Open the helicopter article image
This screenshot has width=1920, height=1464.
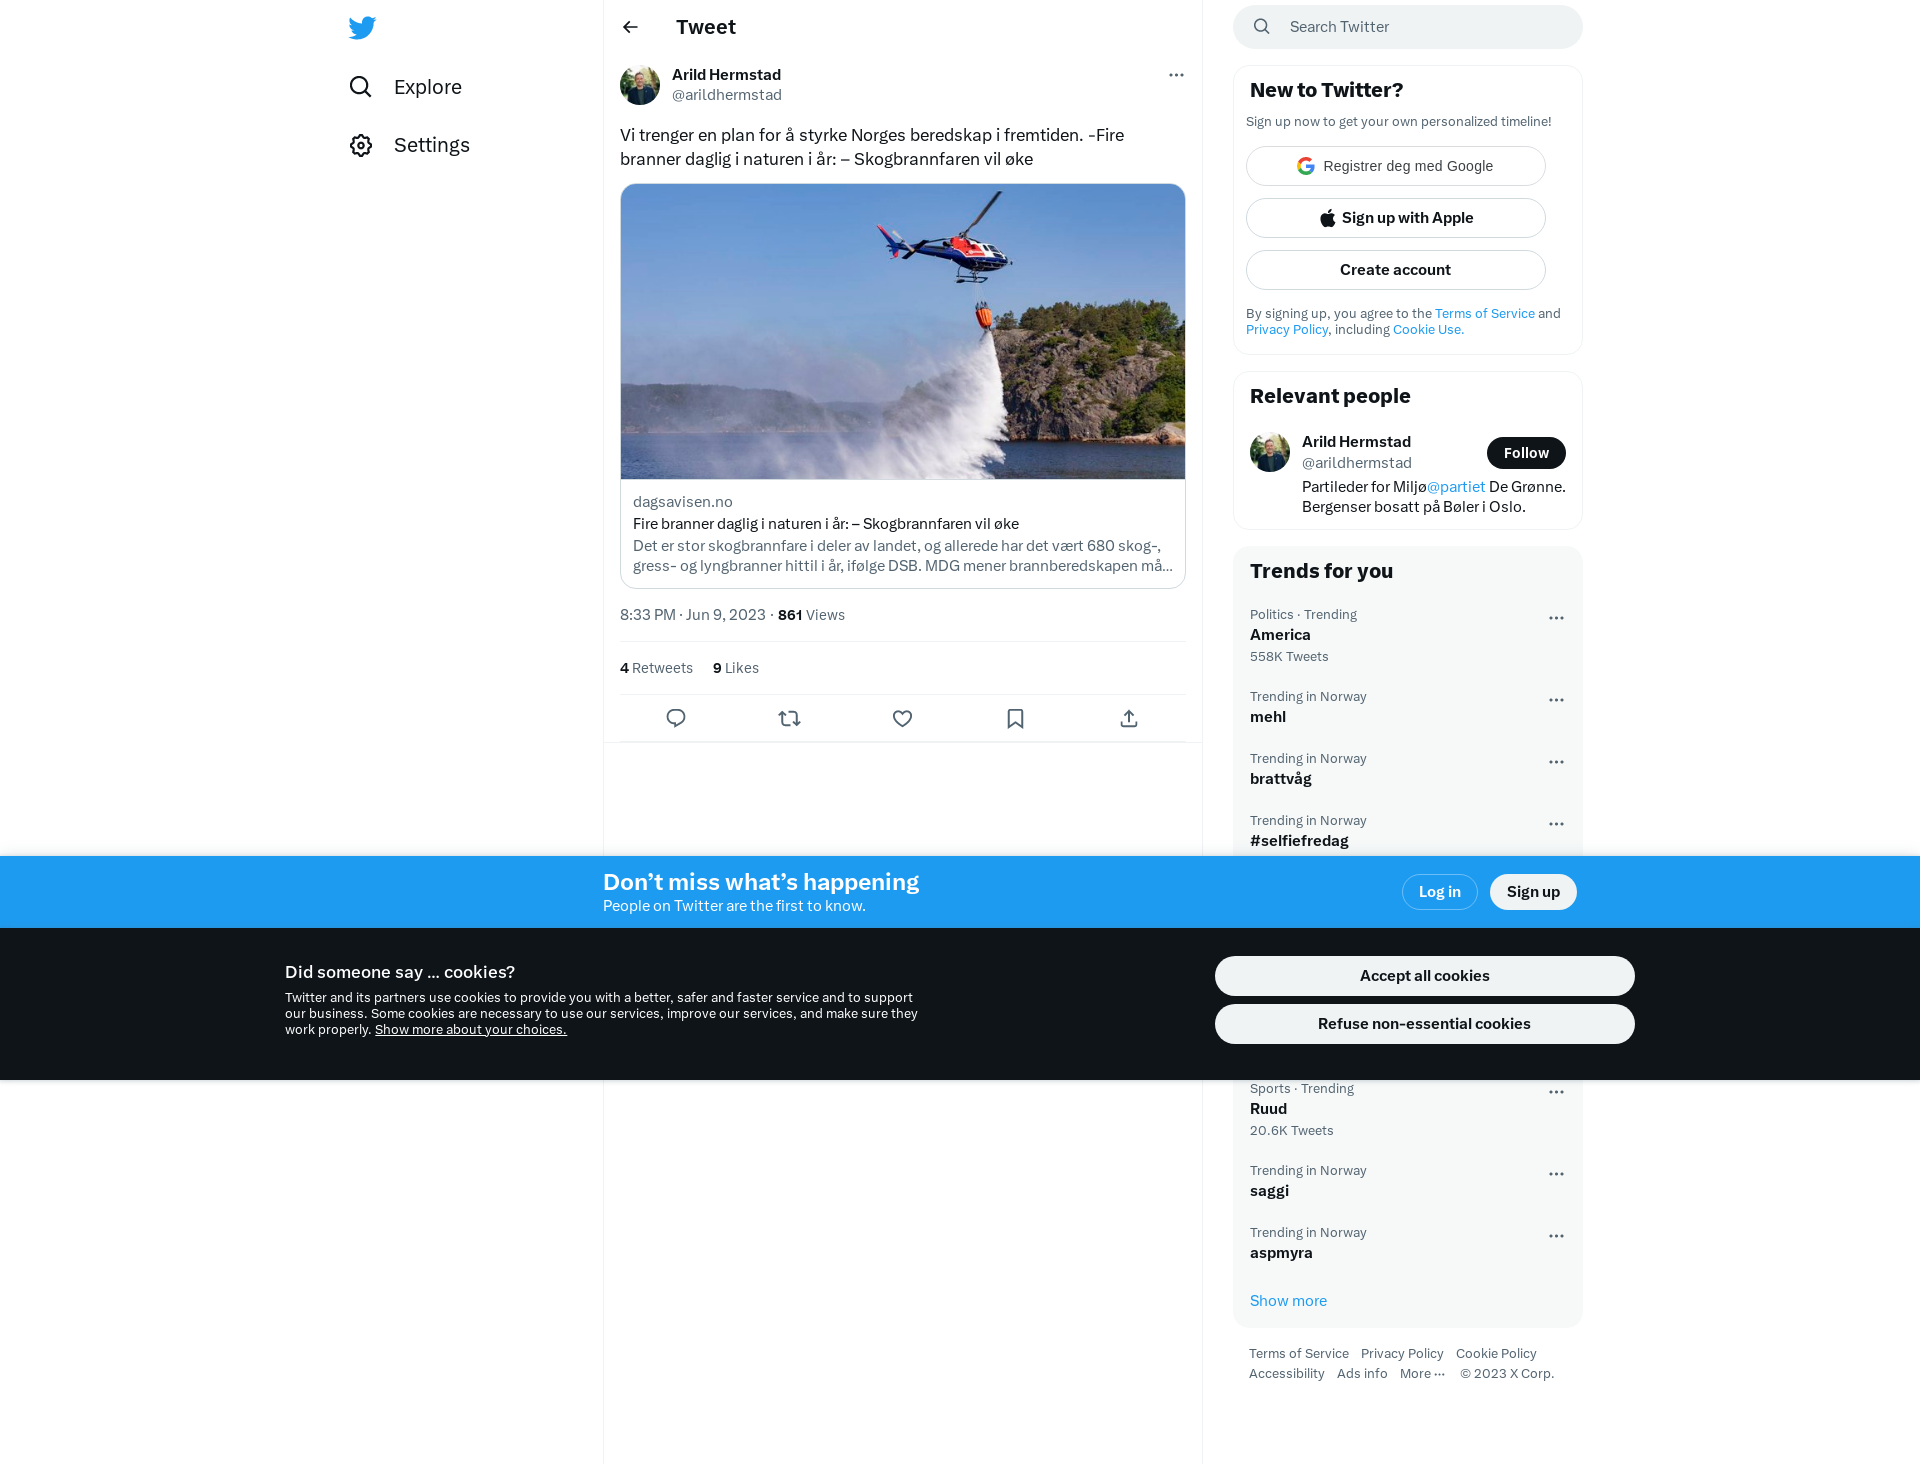point(903,331)
